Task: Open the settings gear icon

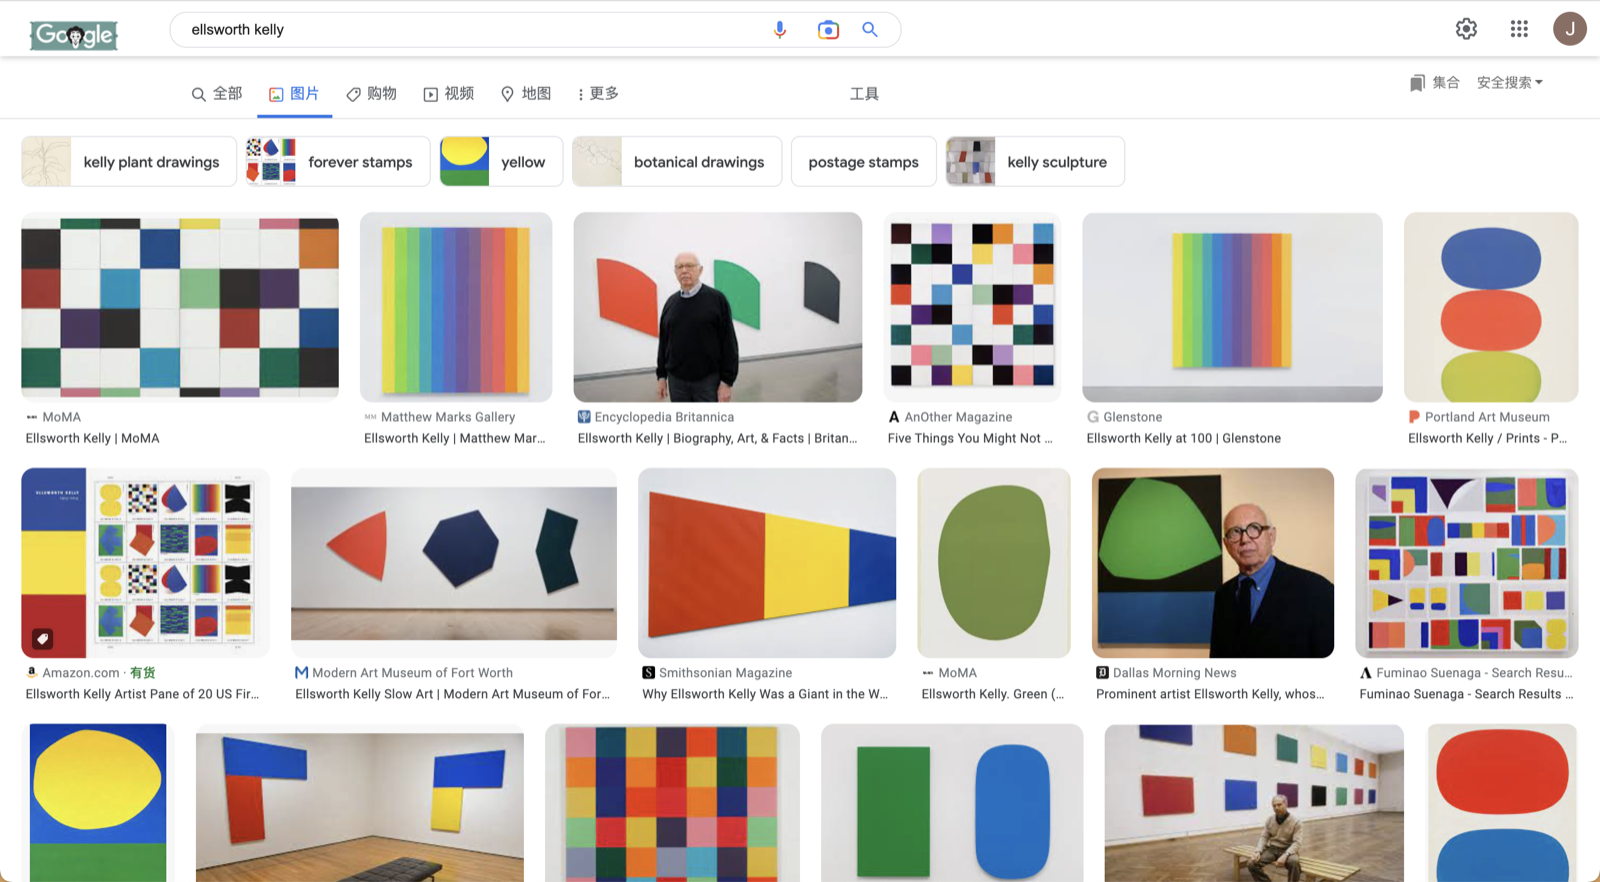Action: click(x=1466, y=29)
